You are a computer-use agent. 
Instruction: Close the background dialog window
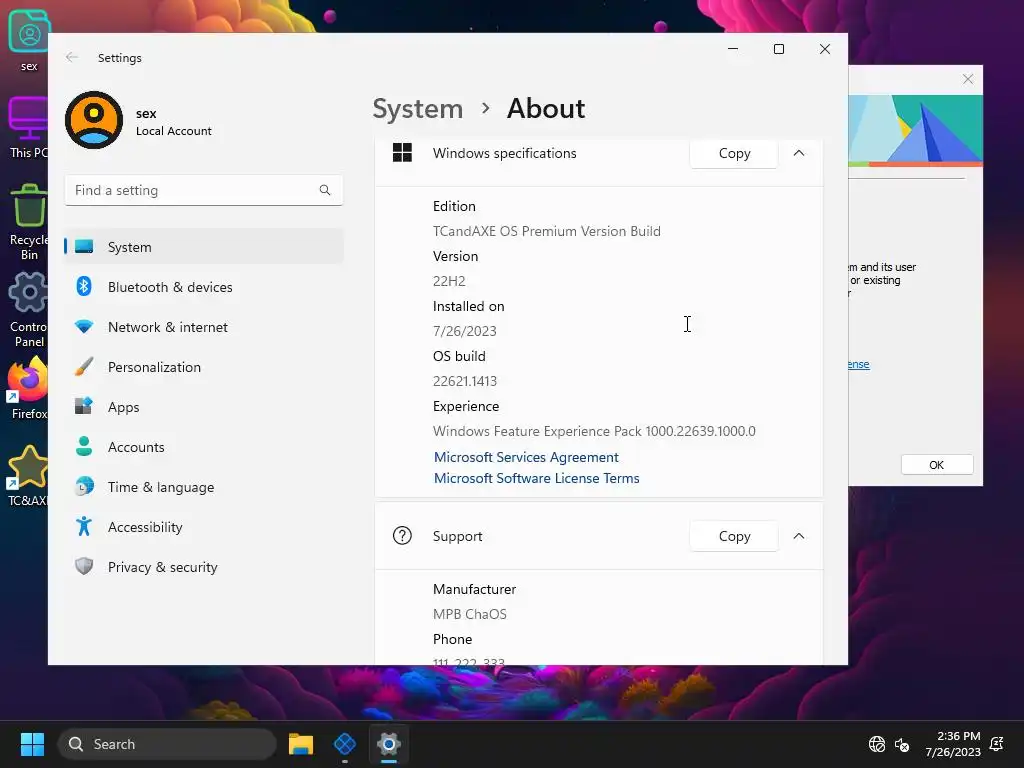tap(968, 79)
